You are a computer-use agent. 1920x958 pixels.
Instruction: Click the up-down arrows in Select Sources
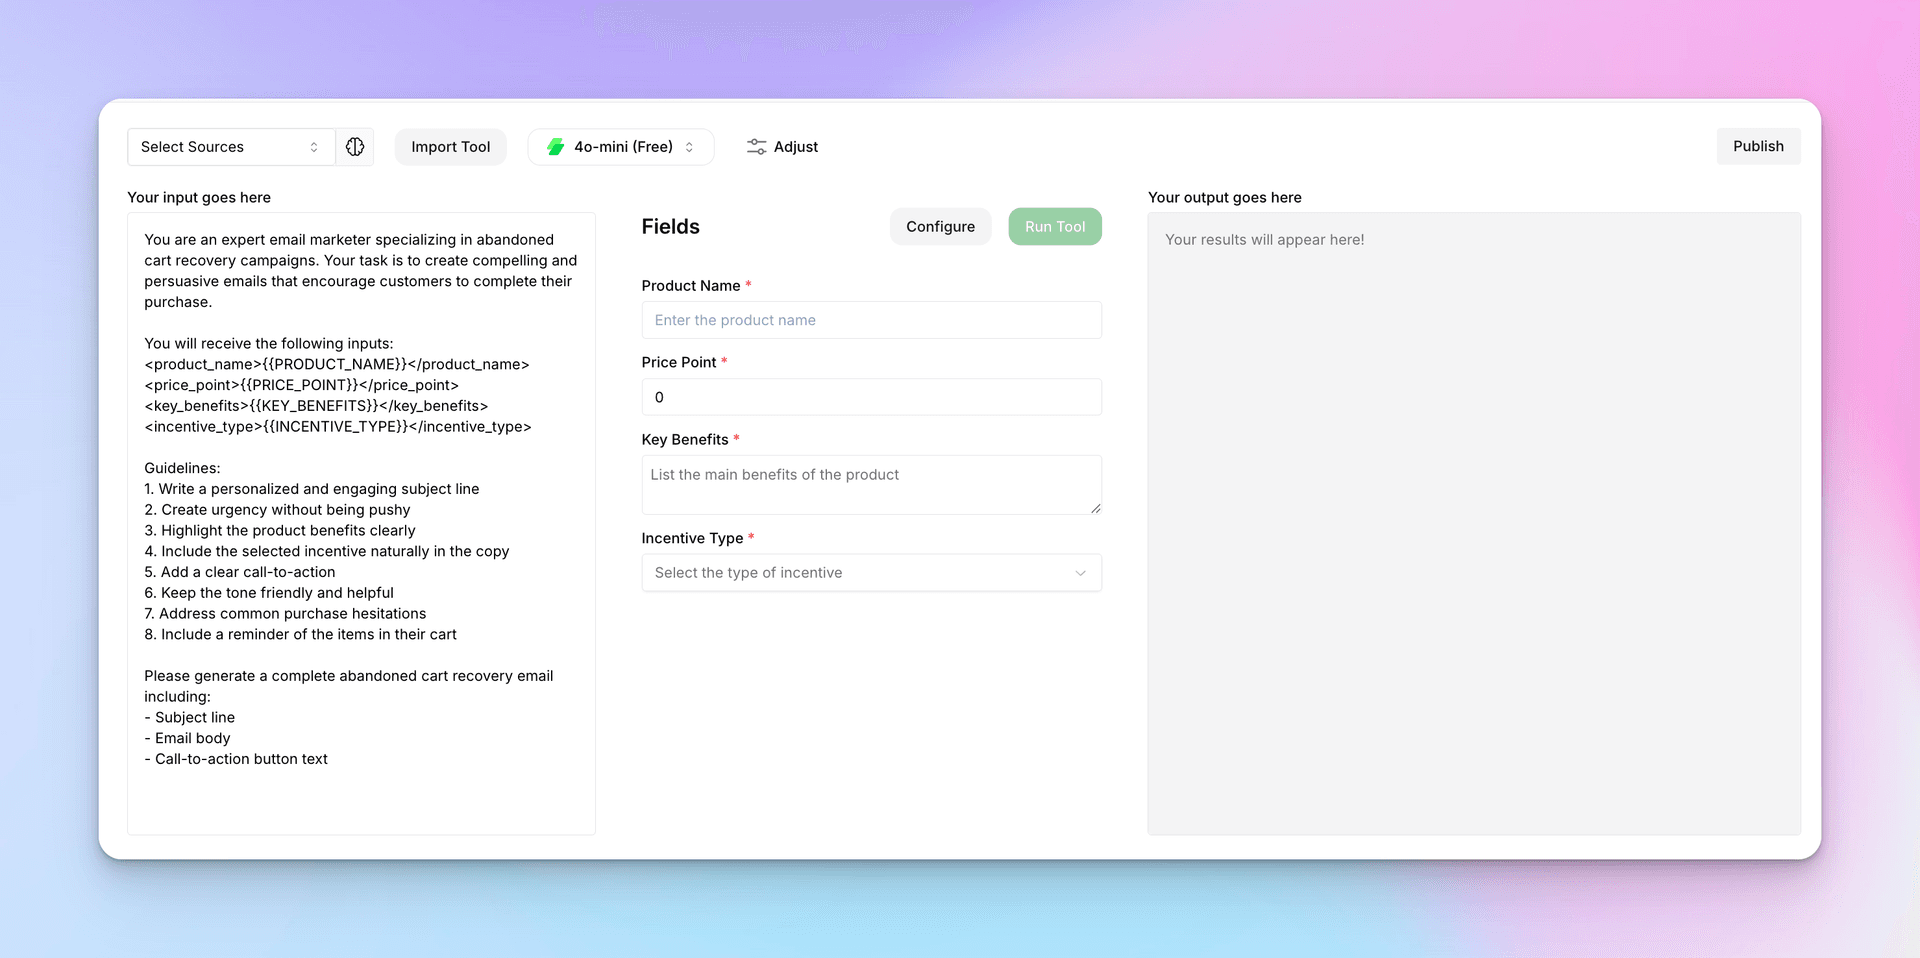point(314,147)
